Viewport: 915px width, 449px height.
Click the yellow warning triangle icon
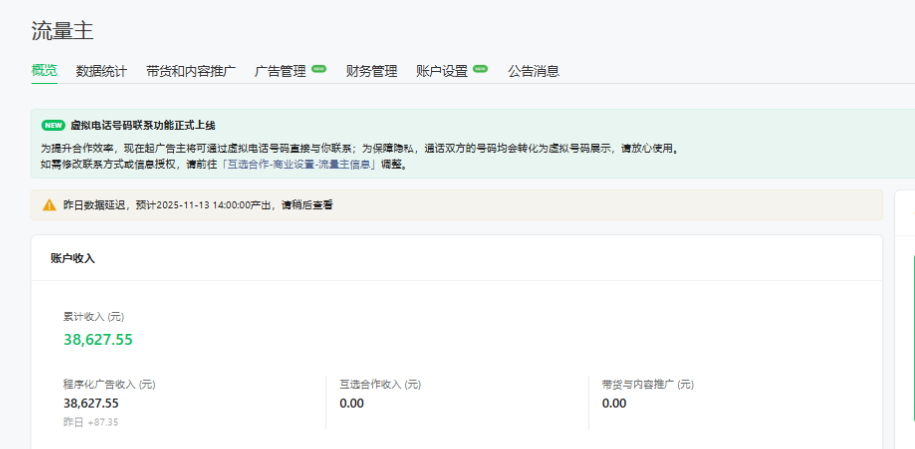[49, 205]
